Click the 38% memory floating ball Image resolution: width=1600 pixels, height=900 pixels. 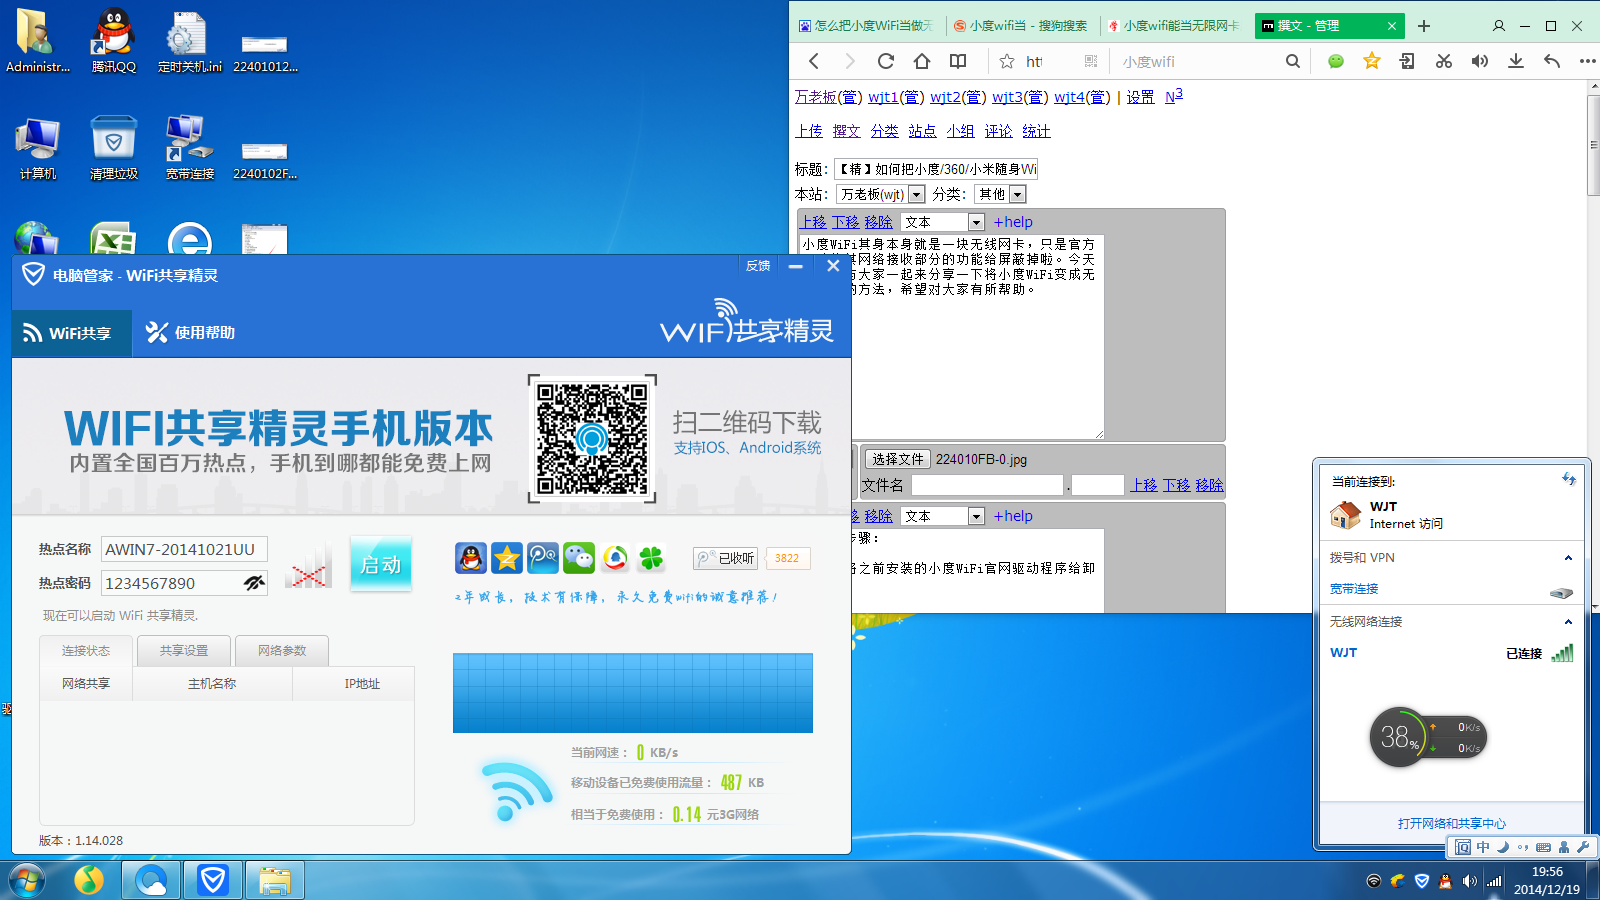(1398, 738)
